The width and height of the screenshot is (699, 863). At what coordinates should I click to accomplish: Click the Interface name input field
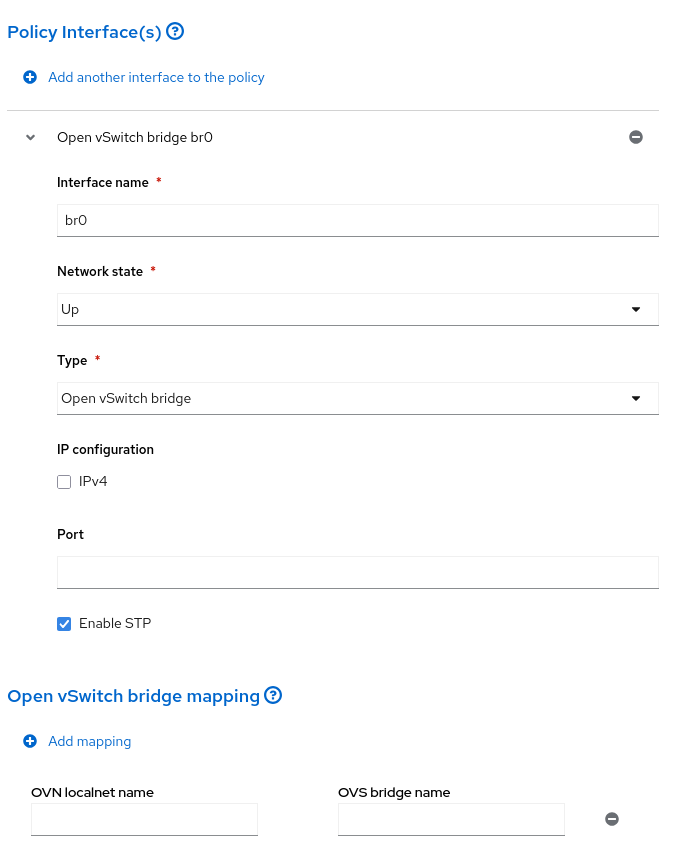pyautogui.click(x=357, y=221)
